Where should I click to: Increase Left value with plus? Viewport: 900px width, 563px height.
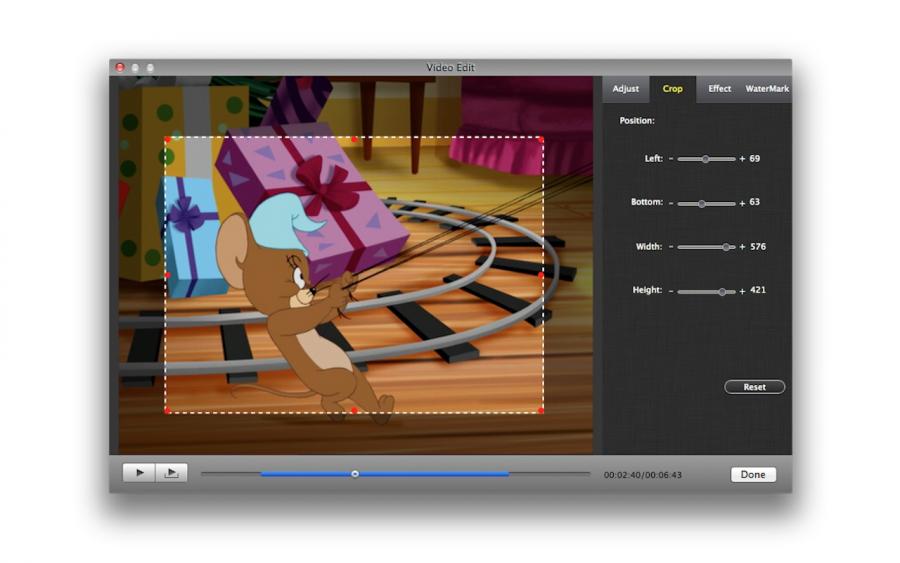point(742,159)
